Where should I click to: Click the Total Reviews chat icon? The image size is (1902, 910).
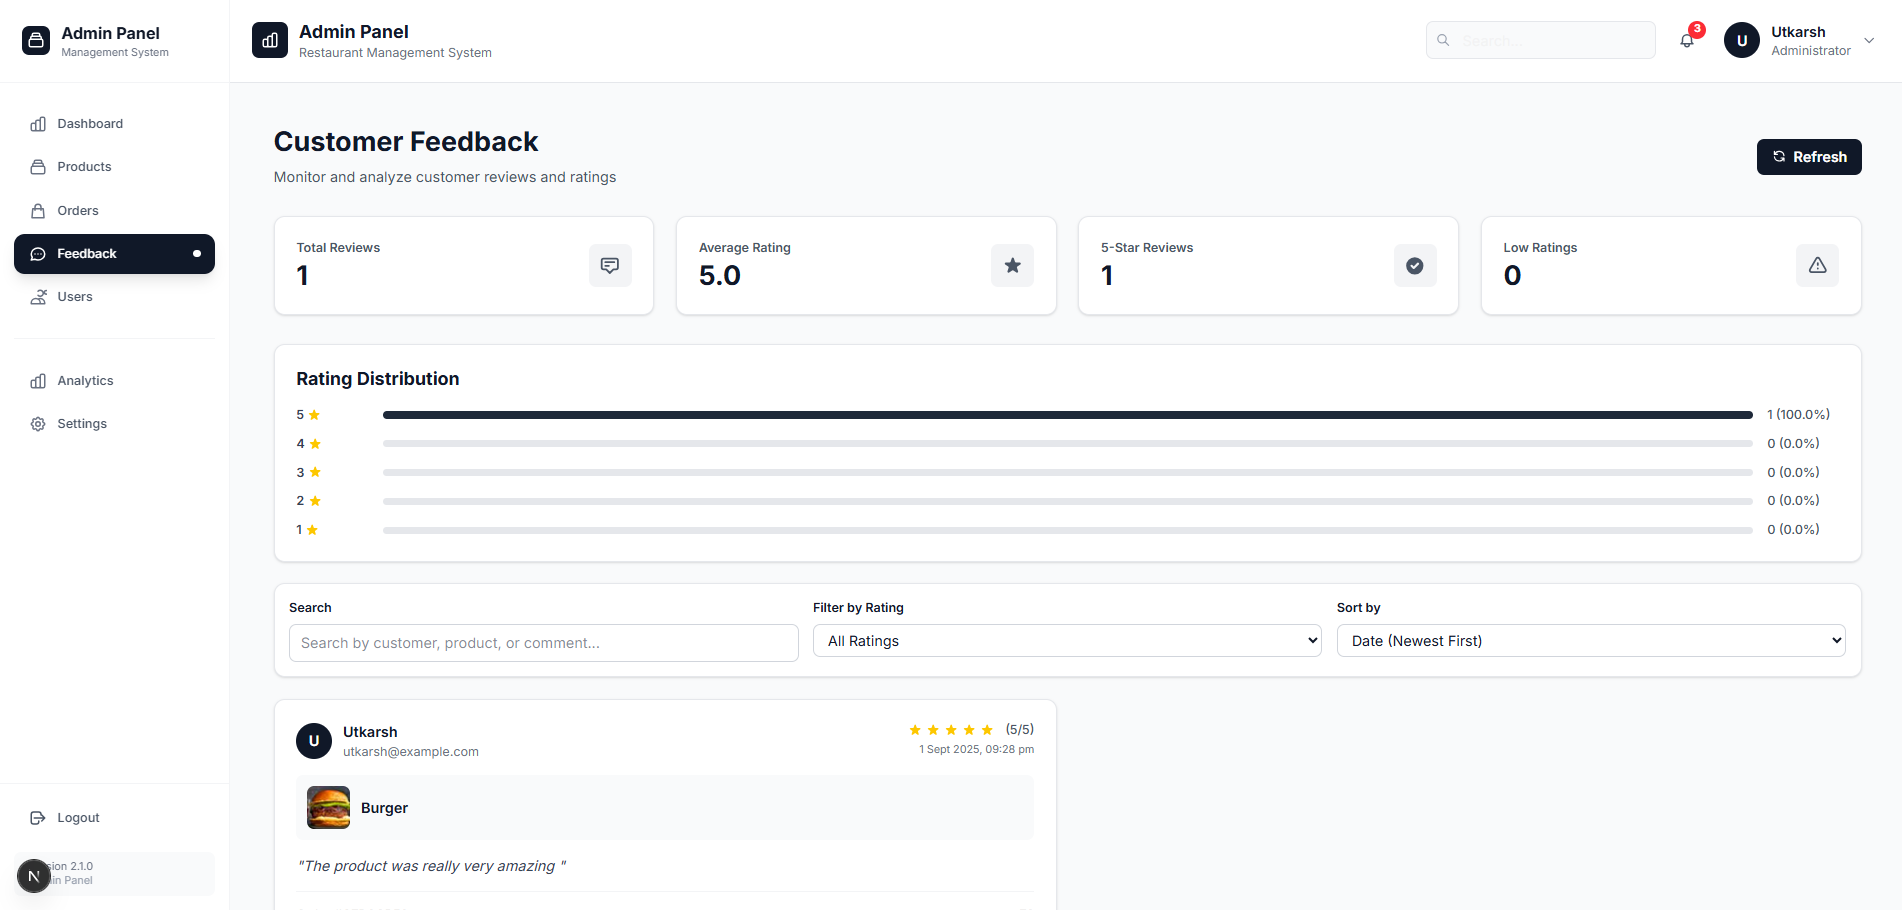(610, 266)
